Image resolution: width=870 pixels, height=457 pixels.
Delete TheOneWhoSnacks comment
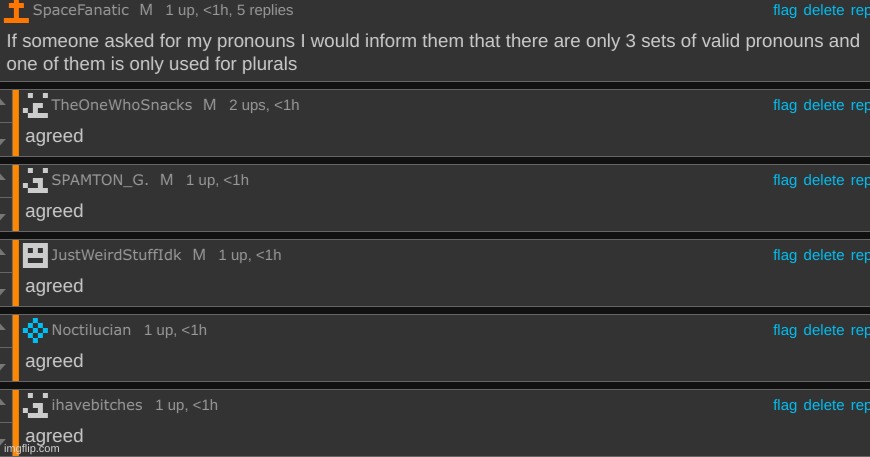pos(823,105)
